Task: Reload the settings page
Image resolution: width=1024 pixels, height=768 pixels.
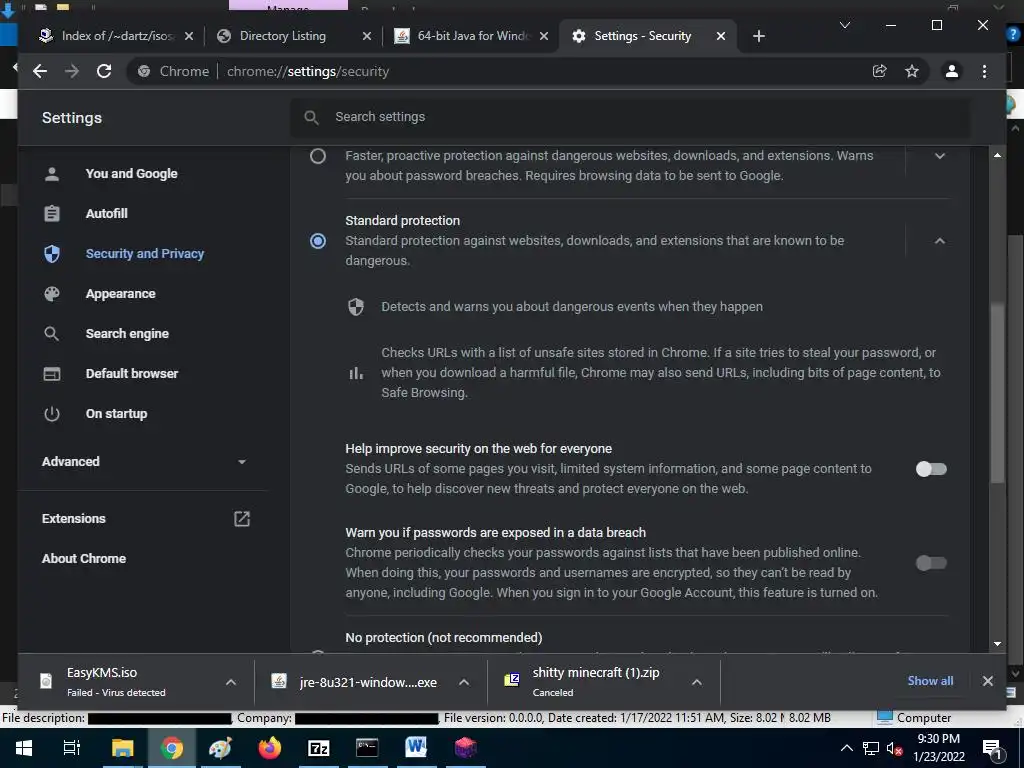Action: pos(104,71)
